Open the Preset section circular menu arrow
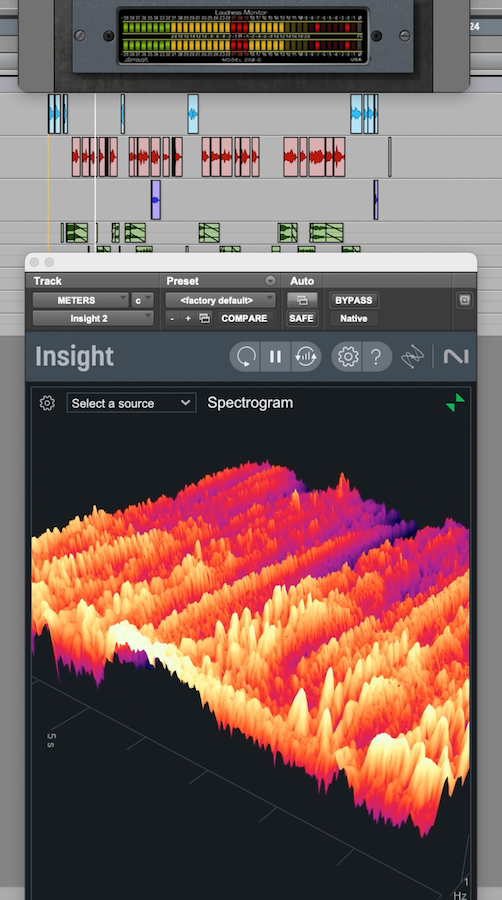502x900 pixels. [270, 281]
